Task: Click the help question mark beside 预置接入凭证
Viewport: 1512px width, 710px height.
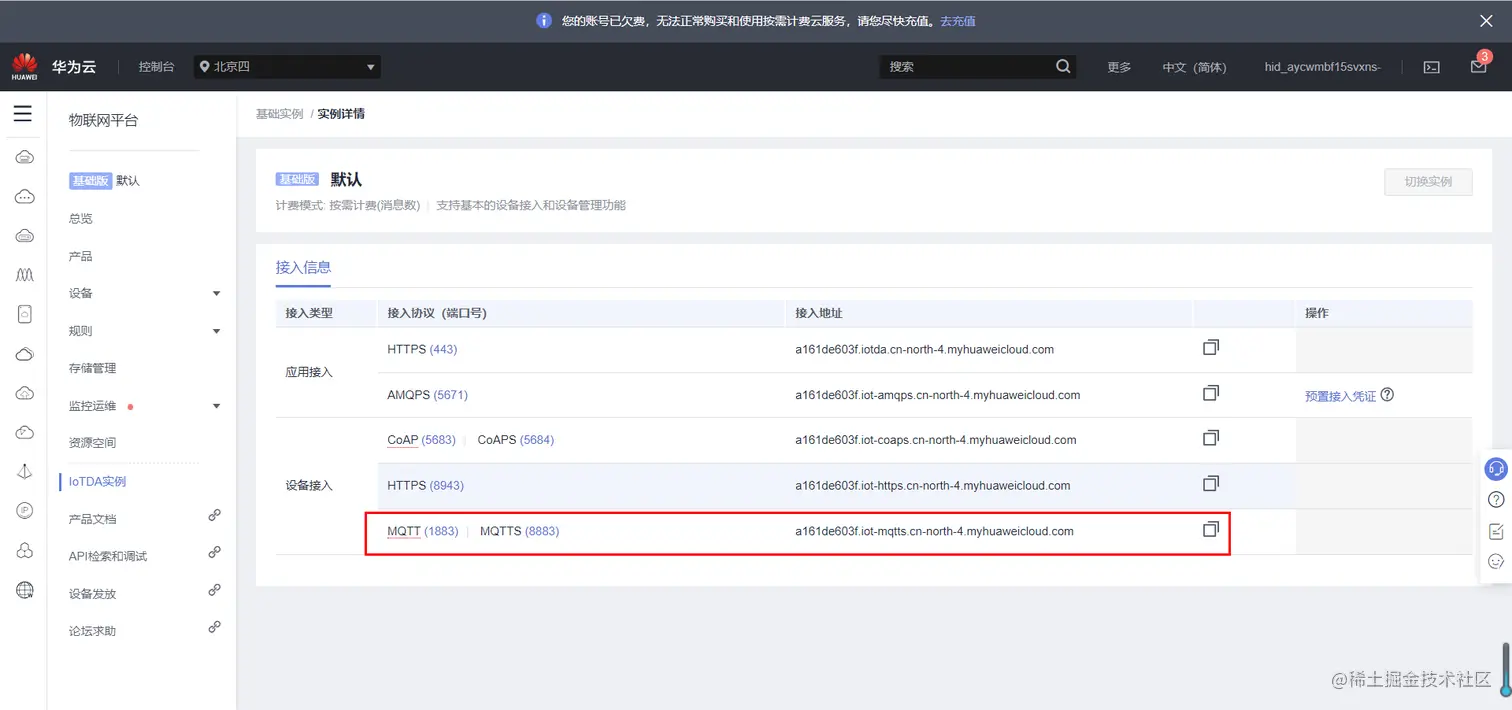Action: coord(1387,395)
